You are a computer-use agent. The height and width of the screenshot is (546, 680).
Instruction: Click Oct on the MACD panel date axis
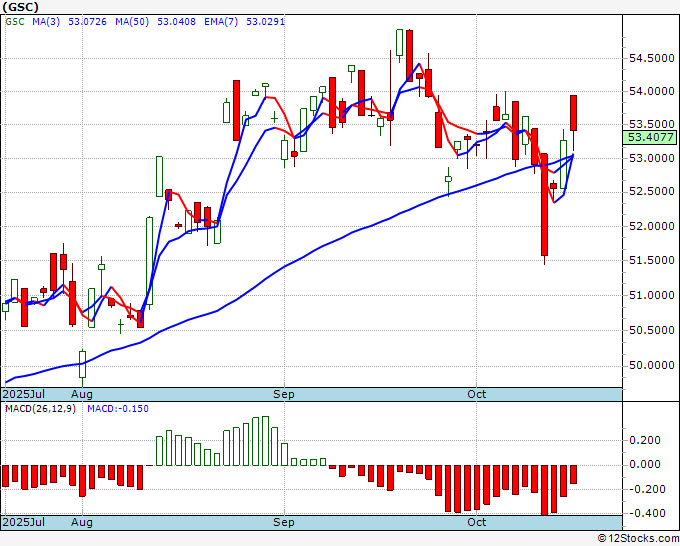tap(477, 522)
